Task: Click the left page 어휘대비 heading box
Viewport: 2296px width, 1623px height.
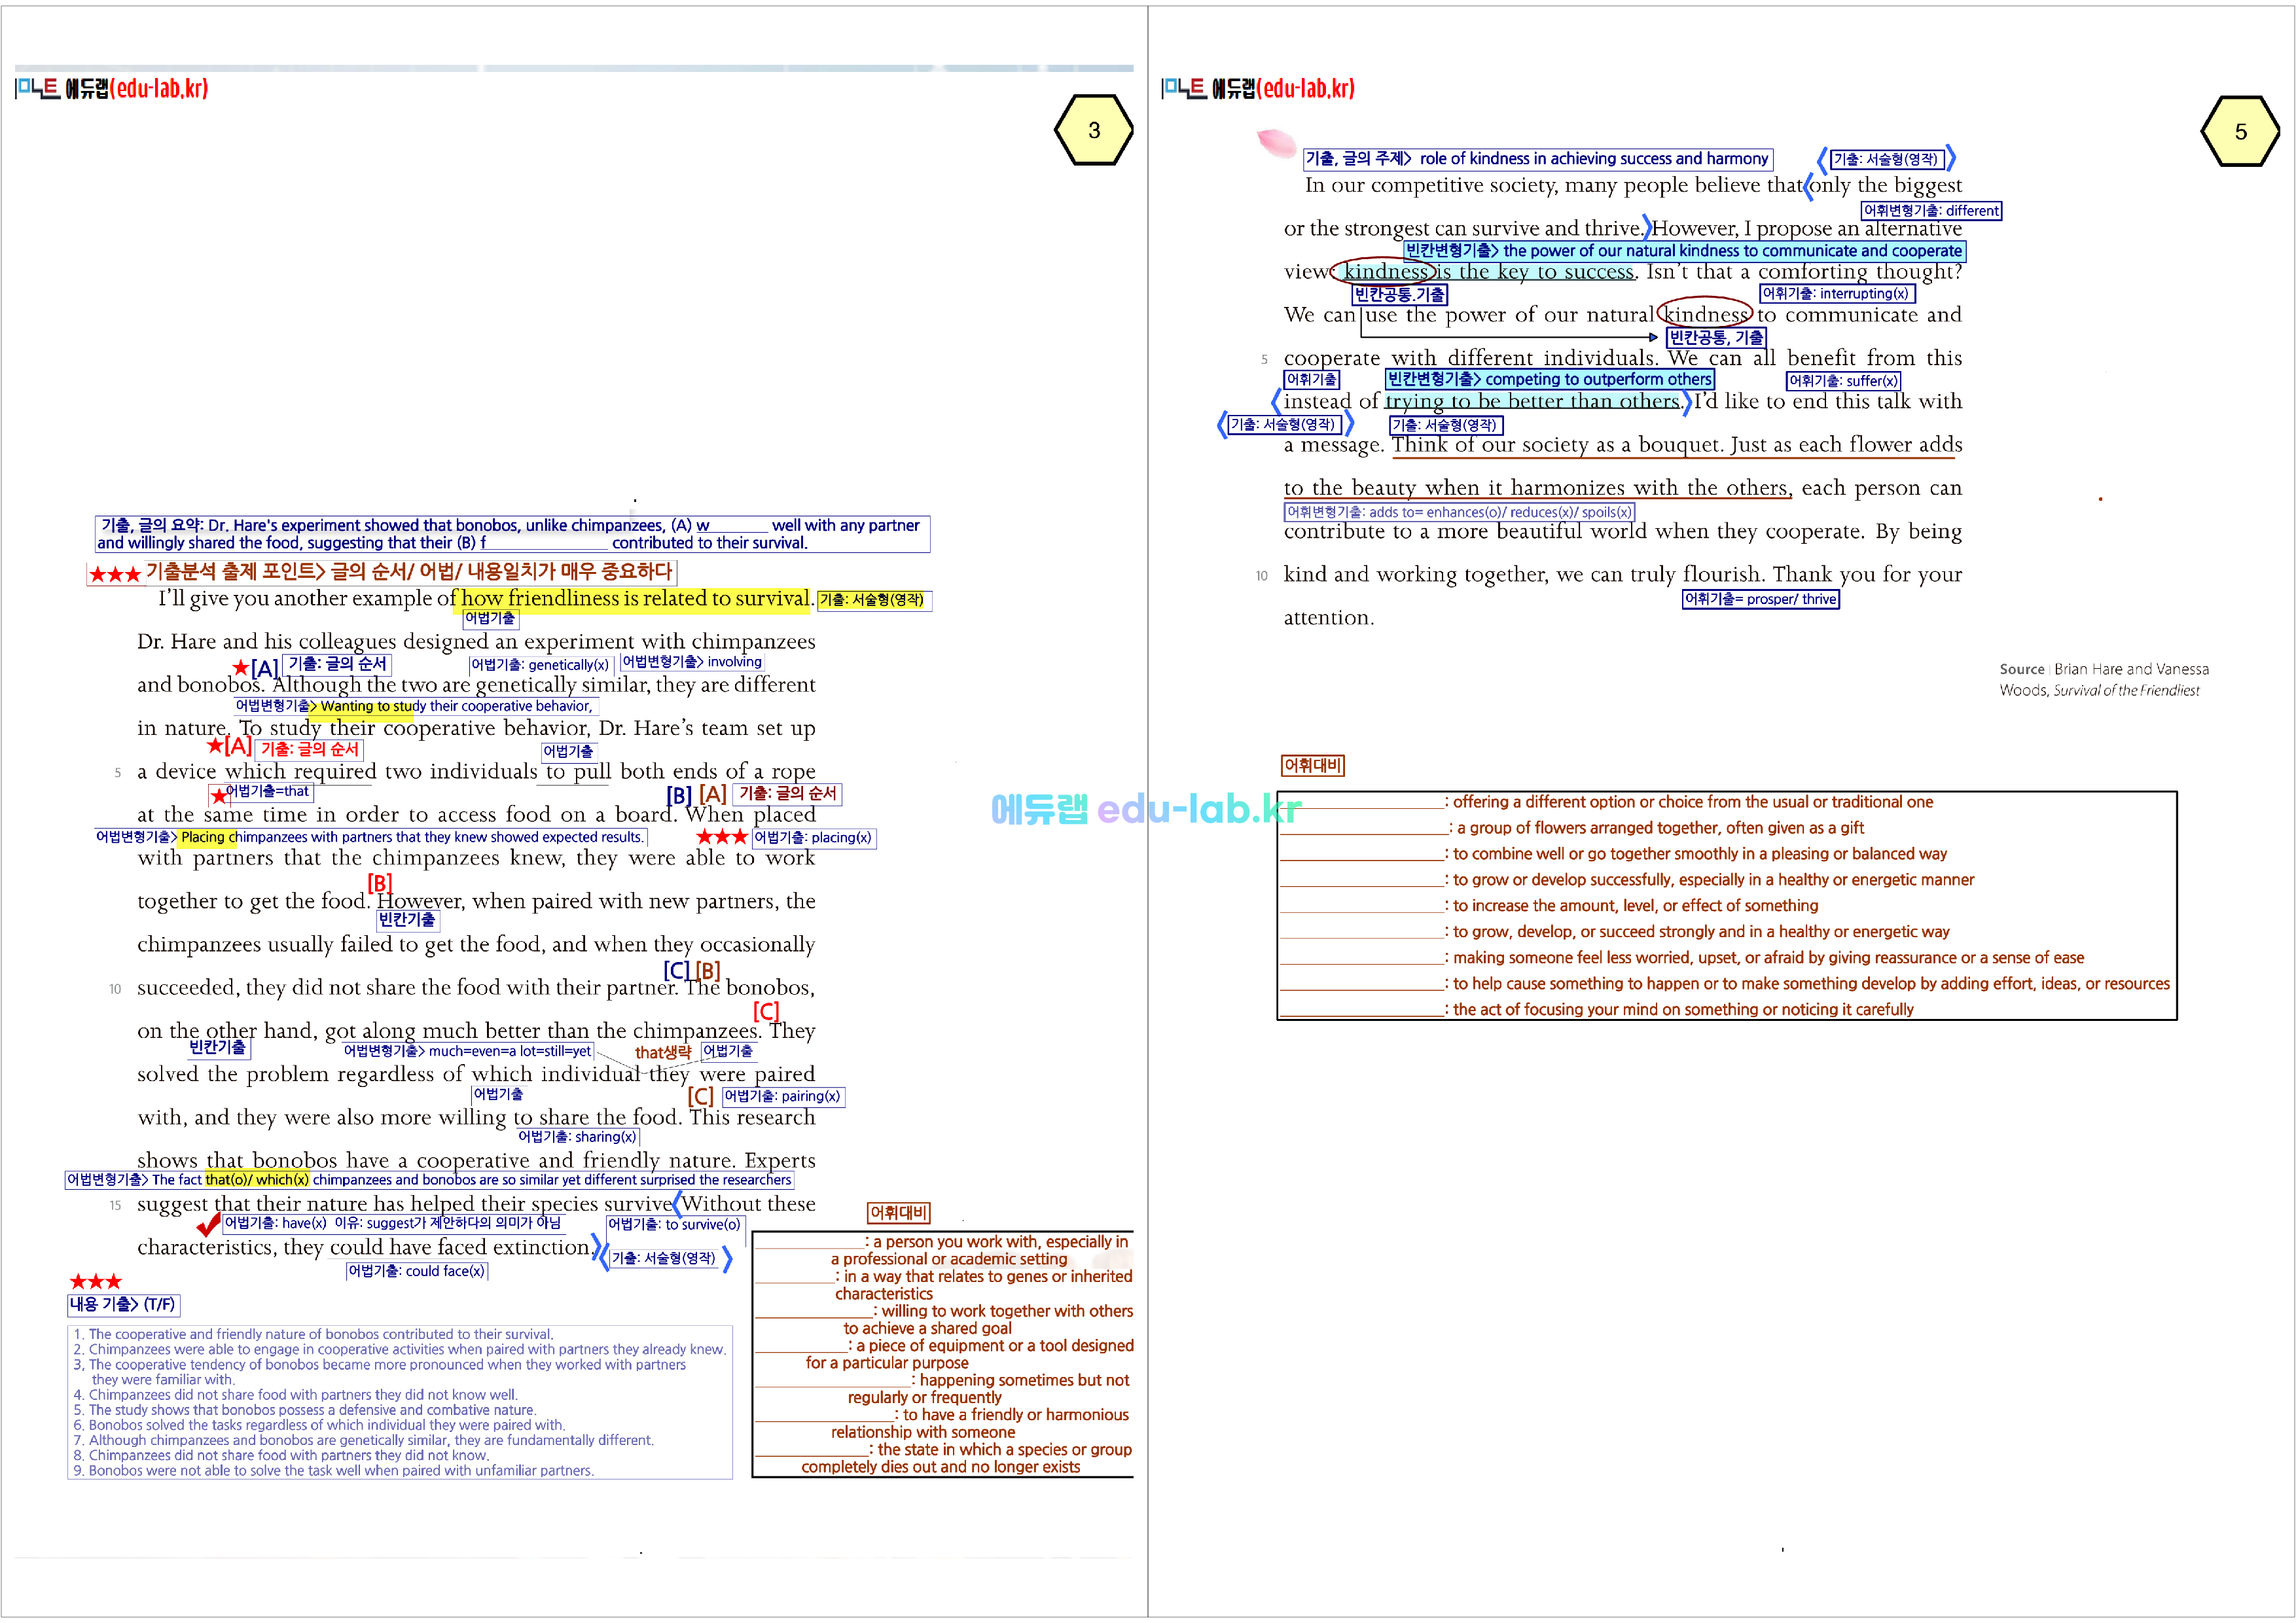Action: (898, 1213)
